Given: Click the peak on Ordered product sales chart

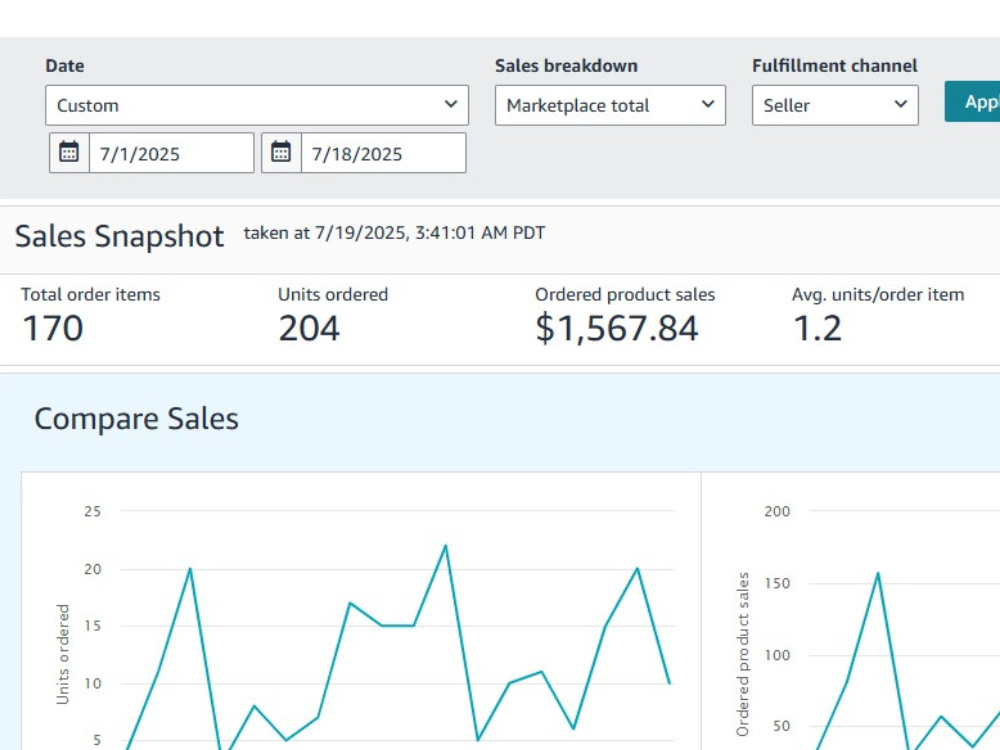Looking at the screenshot, I should pyautogui.click(x=878, y=573).
